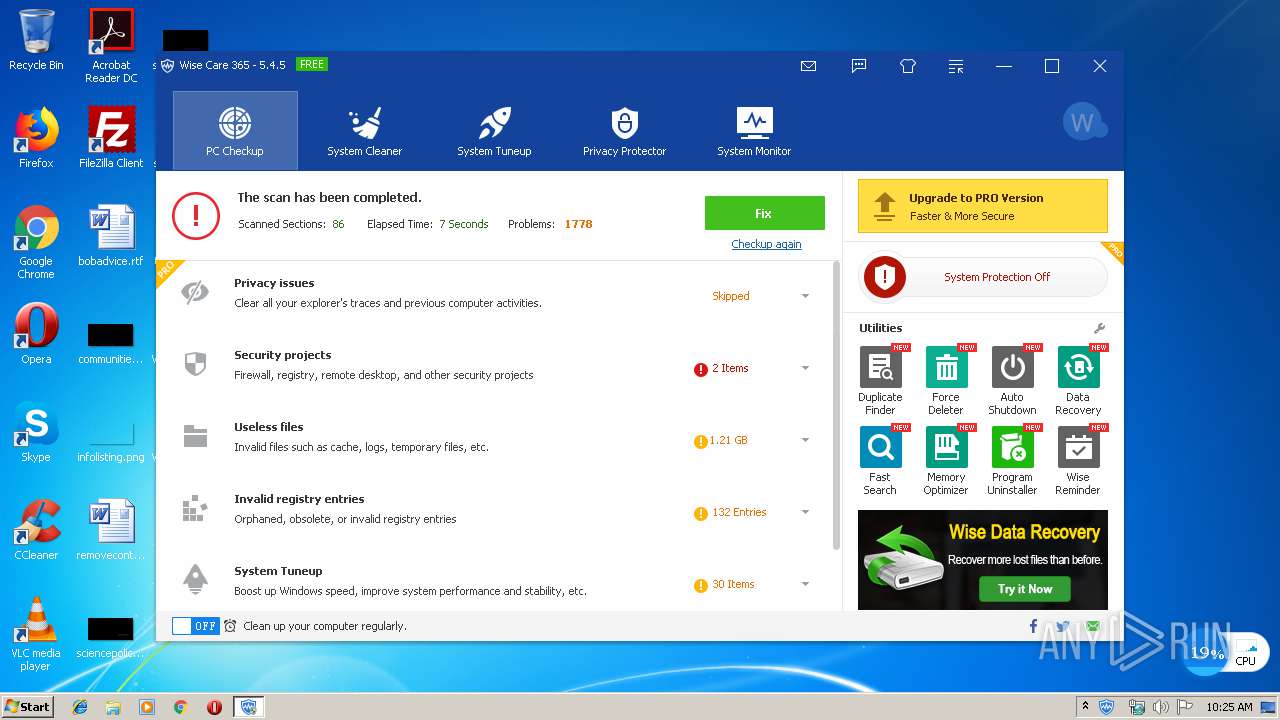Switch to the Privacy Protector tab
Screen dimensions: 1280x720
point(624,131)
